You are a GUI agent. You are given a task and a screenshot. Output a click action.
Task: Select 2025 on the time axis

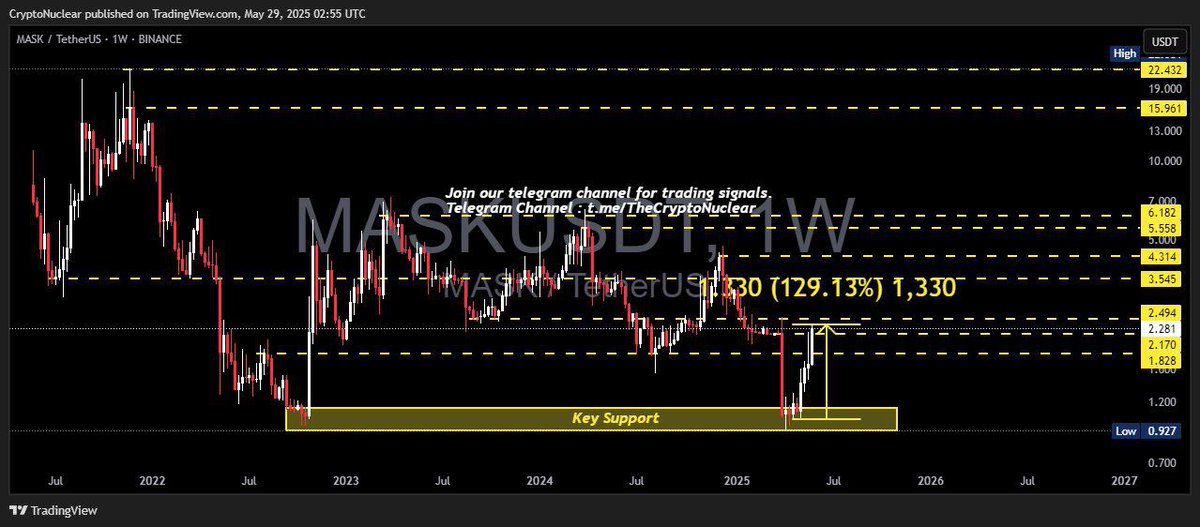point(736,481)
